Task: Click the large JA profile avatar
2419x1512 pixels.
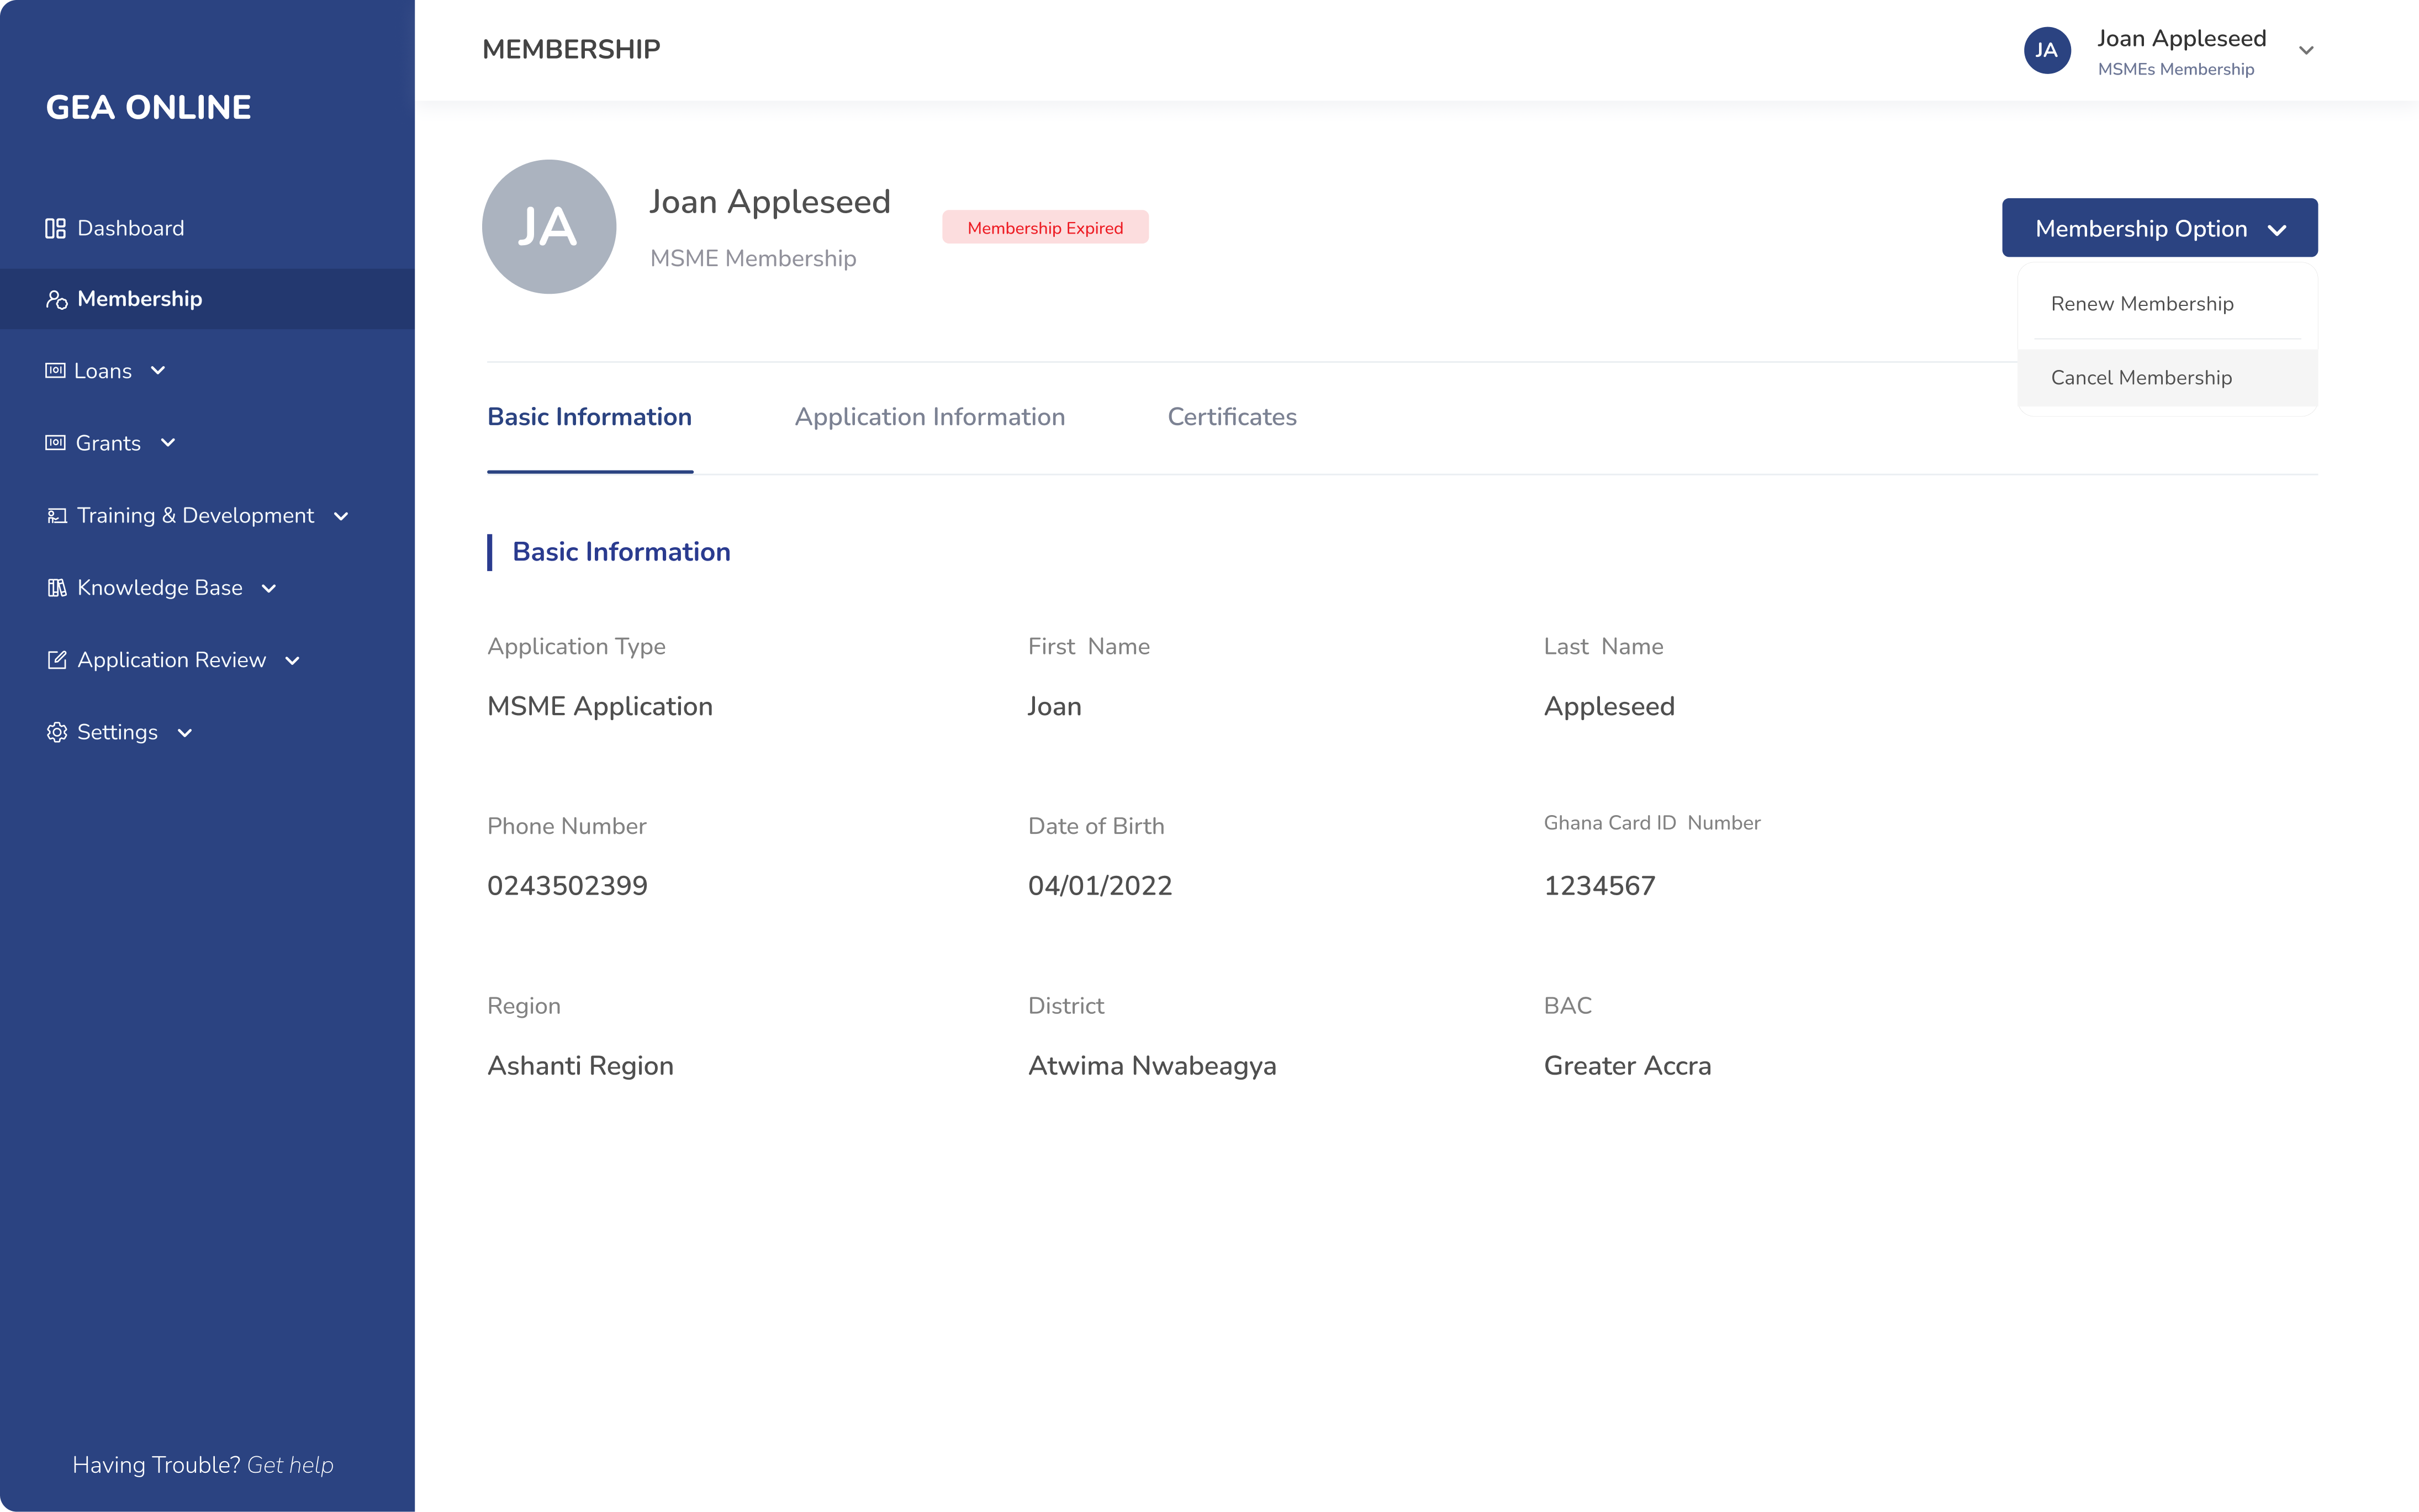Action: [x=548, y=227]
